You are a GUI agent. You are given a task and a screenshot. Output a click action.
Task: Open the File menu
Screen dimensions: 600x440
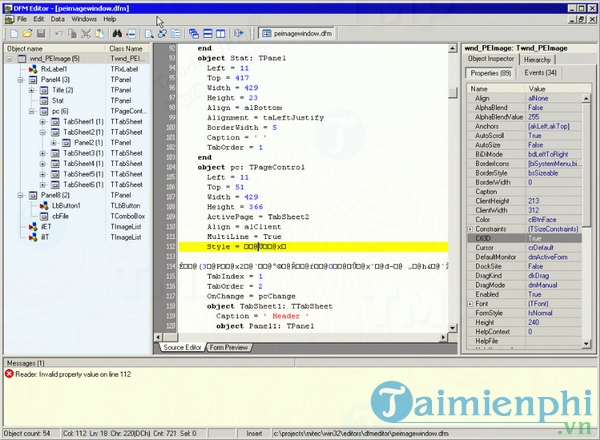click(x=22, y=19)
